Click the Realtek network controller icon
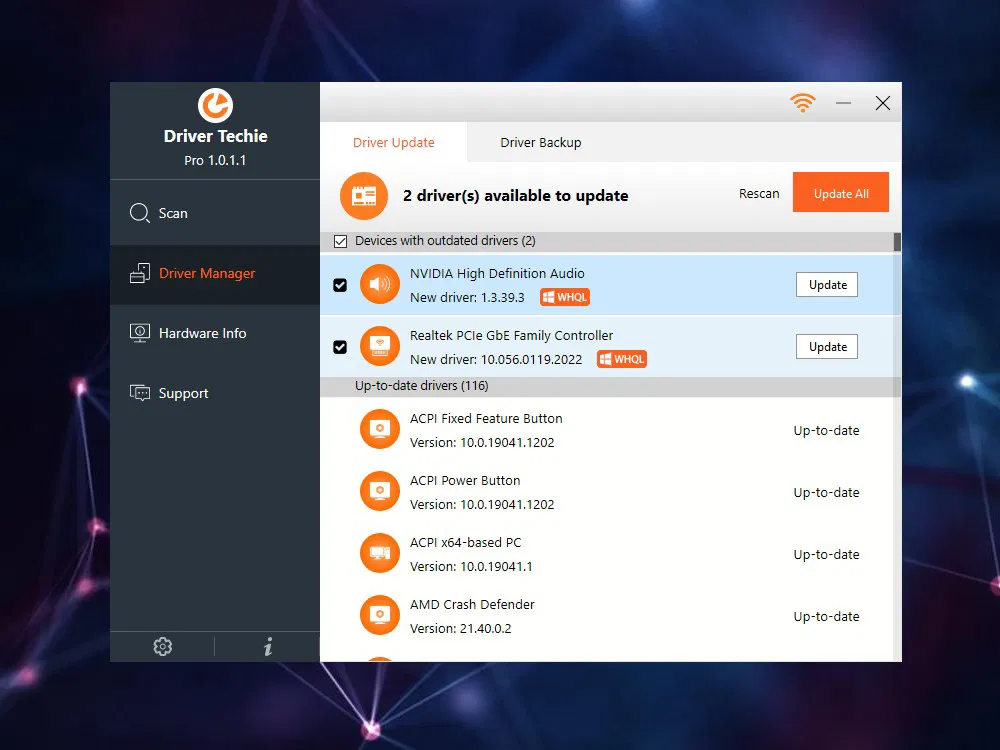 (x=379, y=346)
